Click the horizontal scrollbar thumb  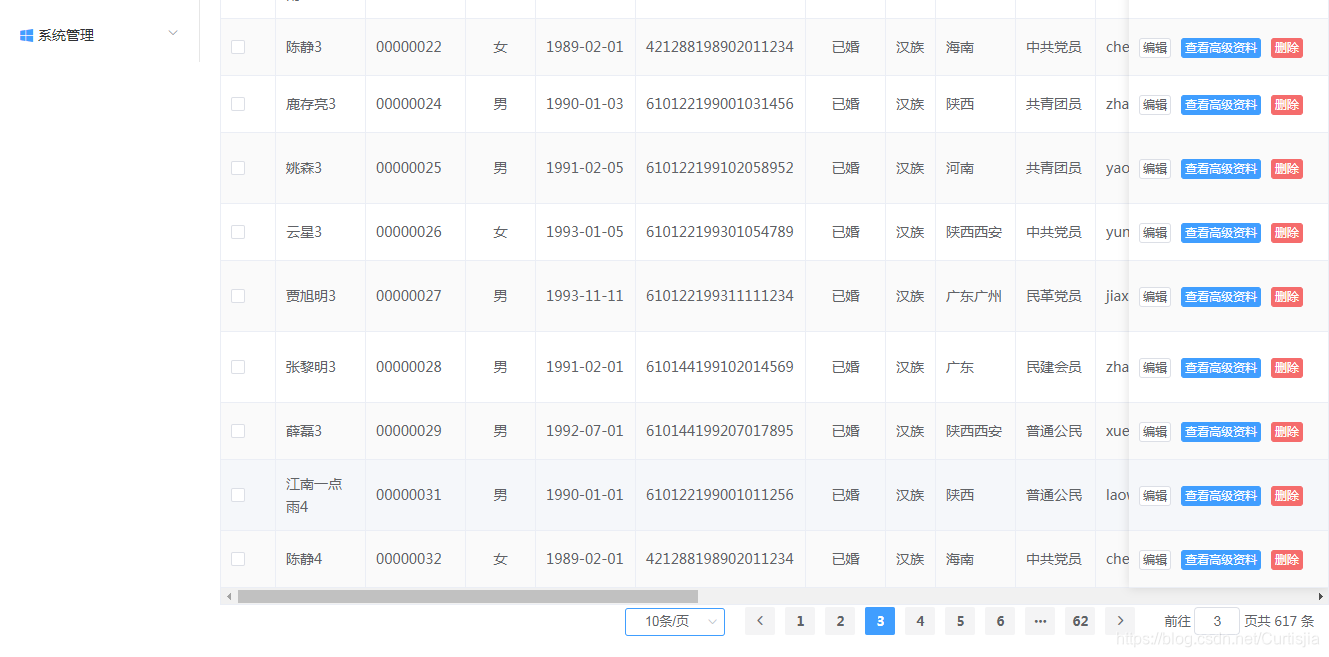point(467,596)
